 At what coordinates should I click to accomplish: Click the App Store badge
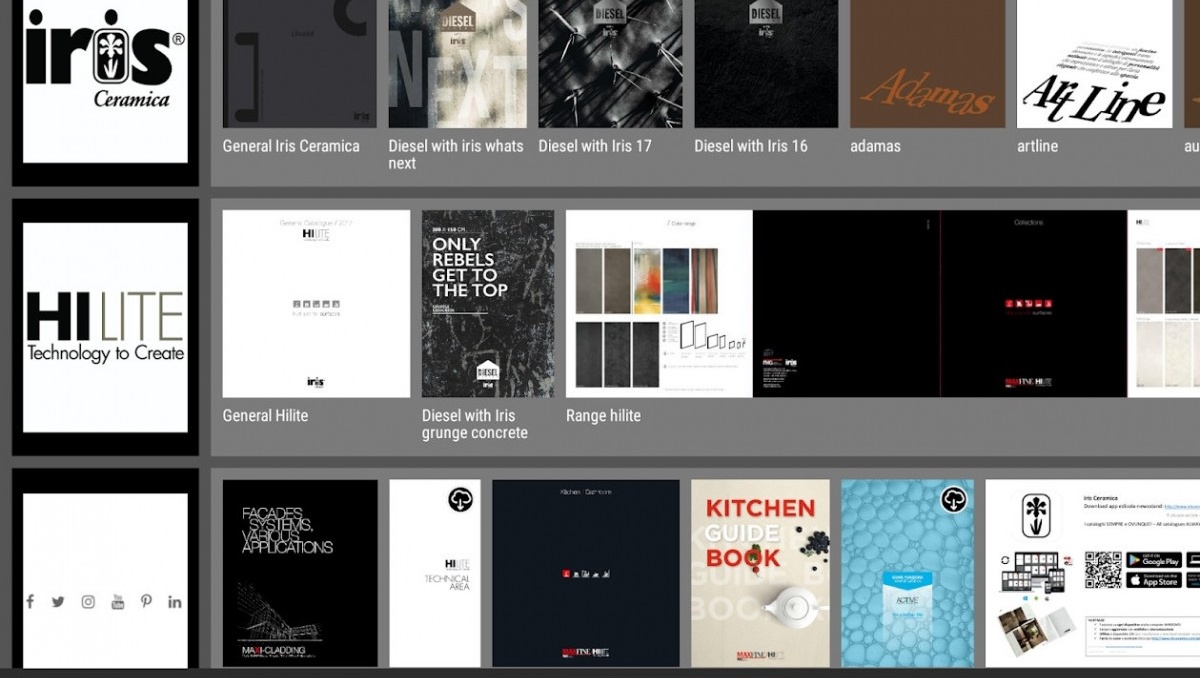tap(1153, 580)
